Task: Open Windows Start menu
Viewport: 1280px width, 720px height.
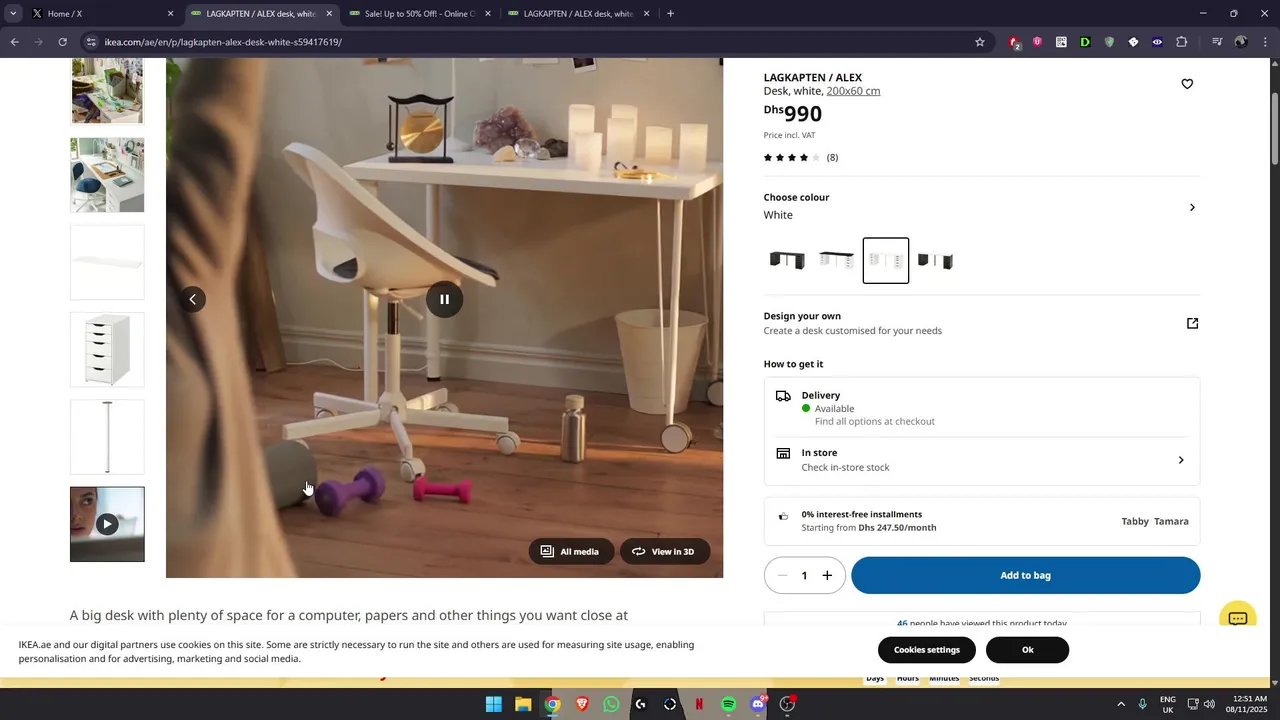Action: tap(494, 704)
